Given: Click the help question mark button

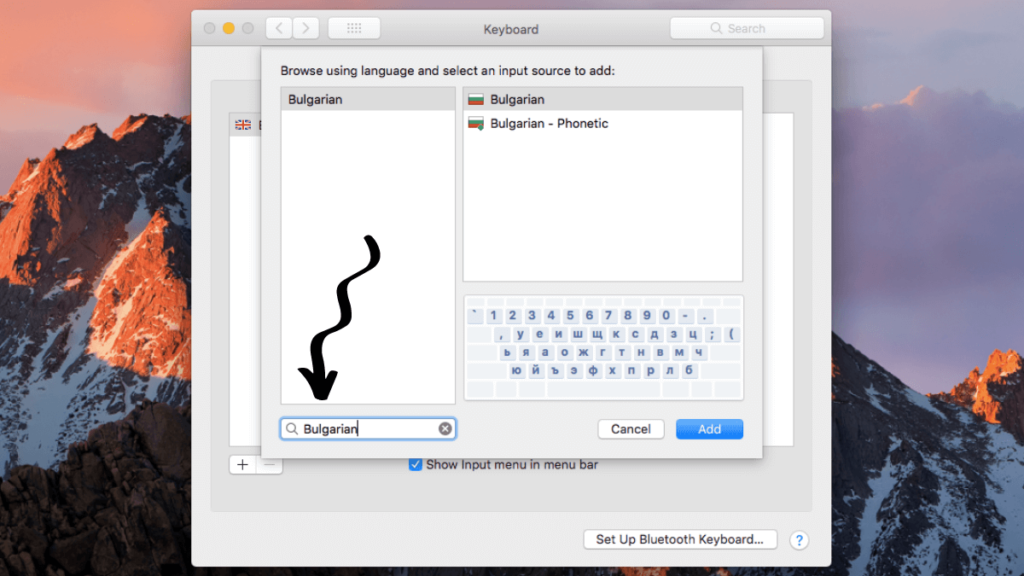Looking at the screenshot, I should [x=798, y=540].
